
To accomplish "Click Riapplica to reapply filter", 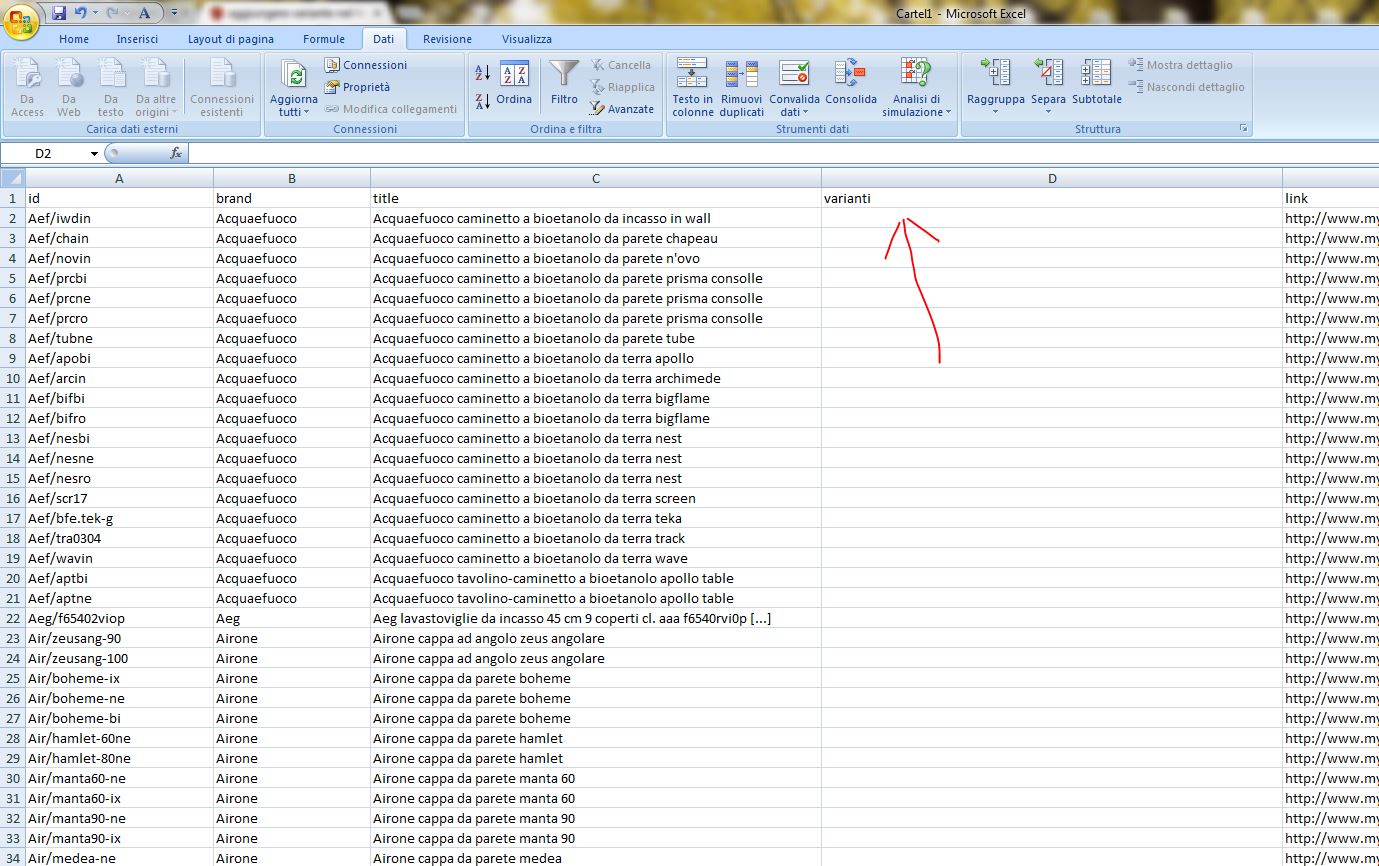I will coord(622,87).
